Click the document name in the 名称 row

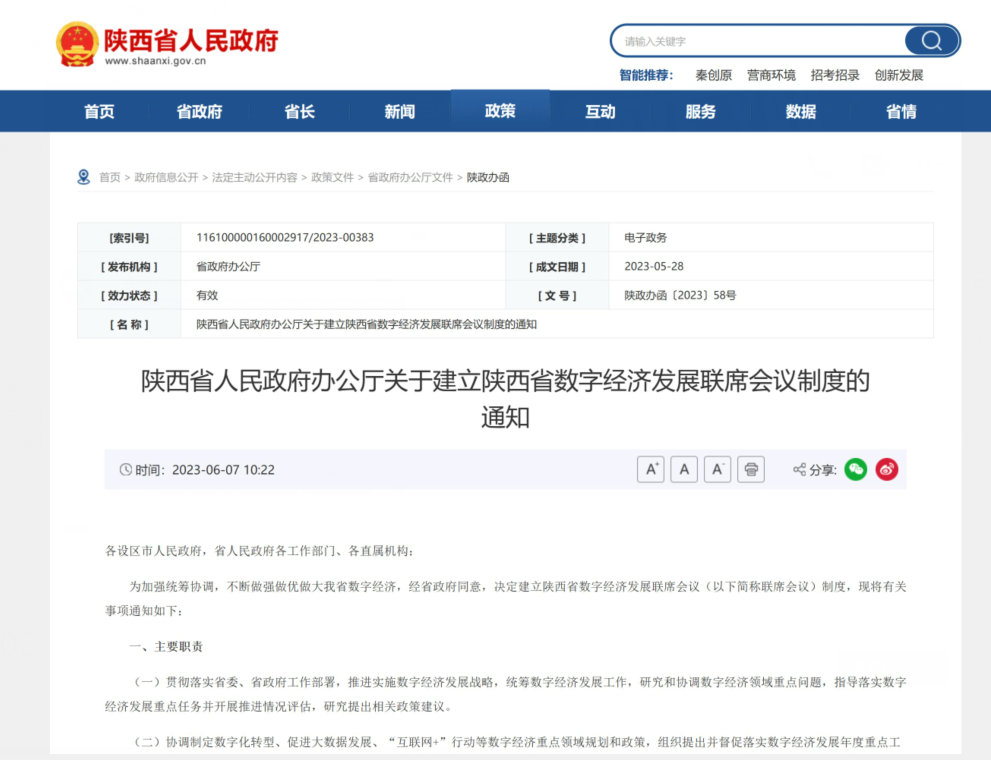coord(367,324)
